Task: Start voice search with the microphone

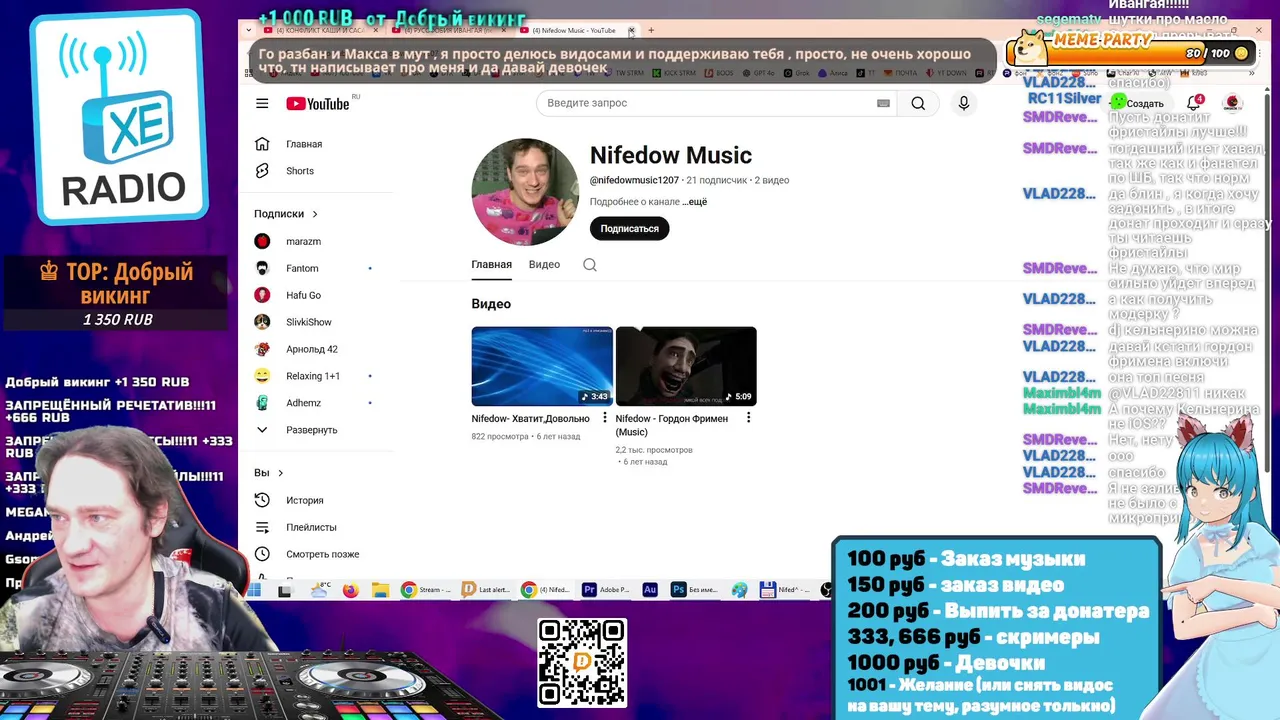Action: coord(964,103)
